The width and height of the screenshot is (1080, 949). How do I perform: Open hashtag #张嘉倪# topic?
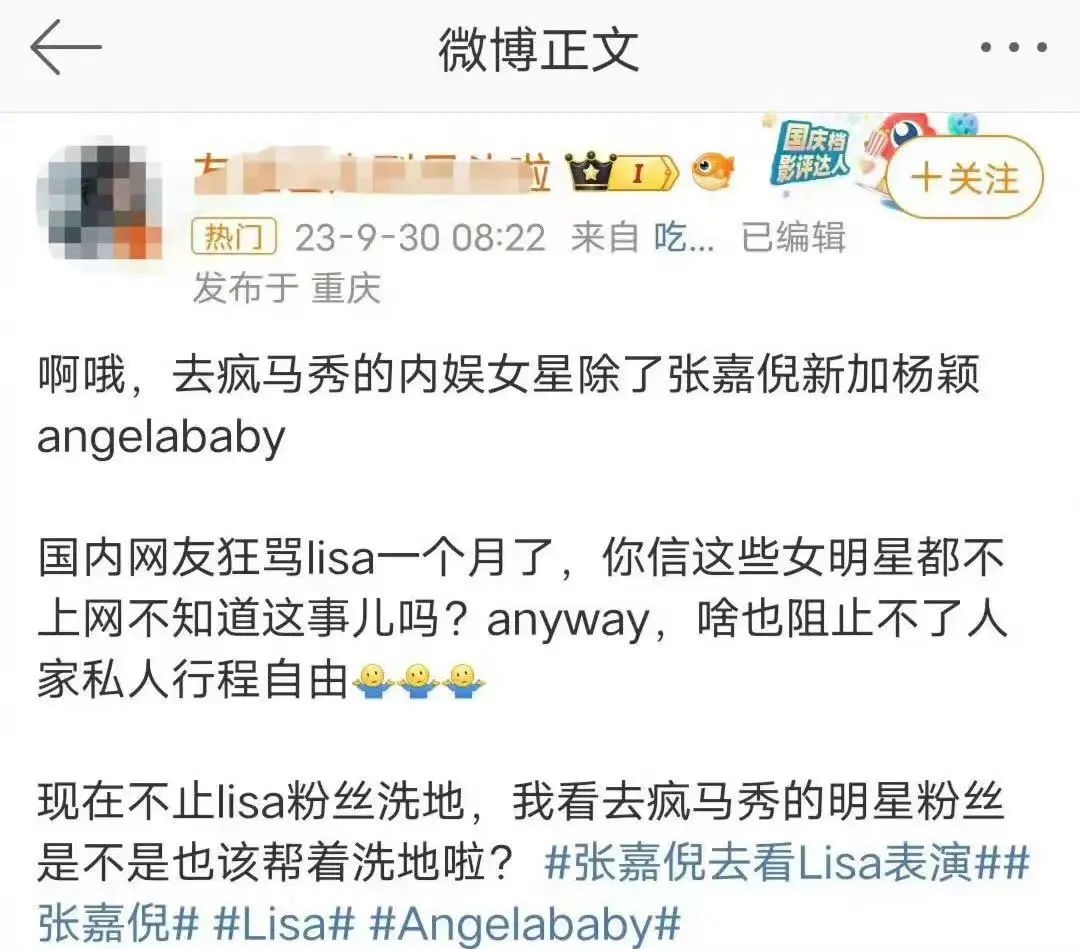tap(118, 923)
